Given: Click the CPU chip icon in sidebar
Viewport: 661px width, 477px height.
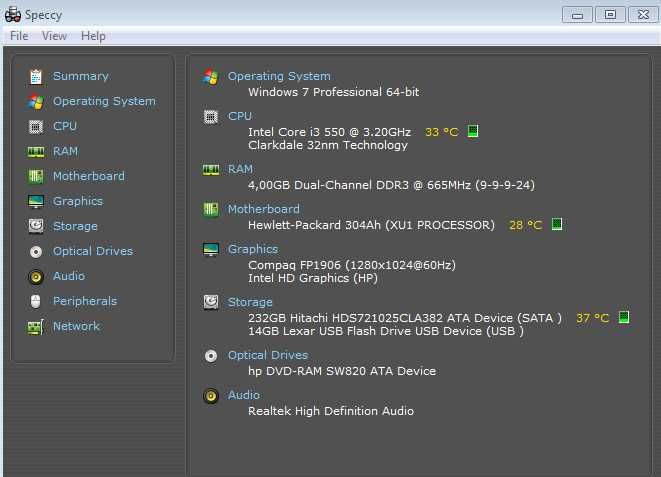Looking at the screenshot, I should pyautogui.click(x=36, y=126).
